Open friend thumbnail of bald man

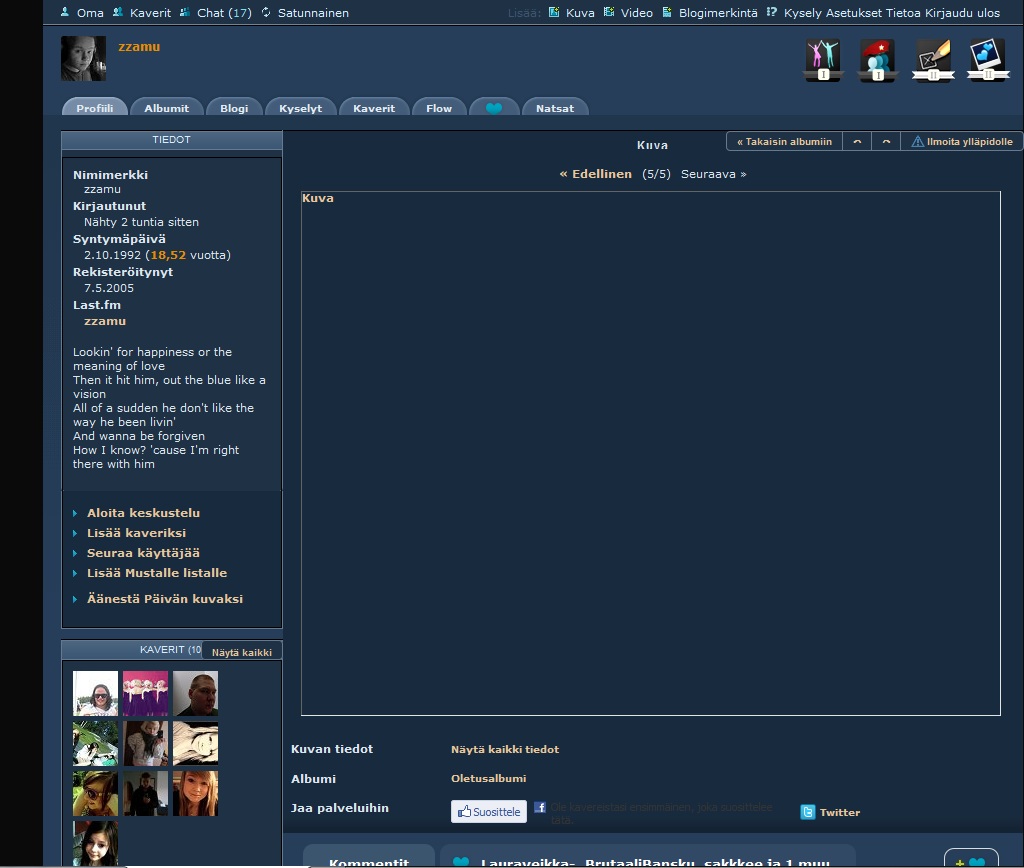pyautogui.click(x=195, y=694)
